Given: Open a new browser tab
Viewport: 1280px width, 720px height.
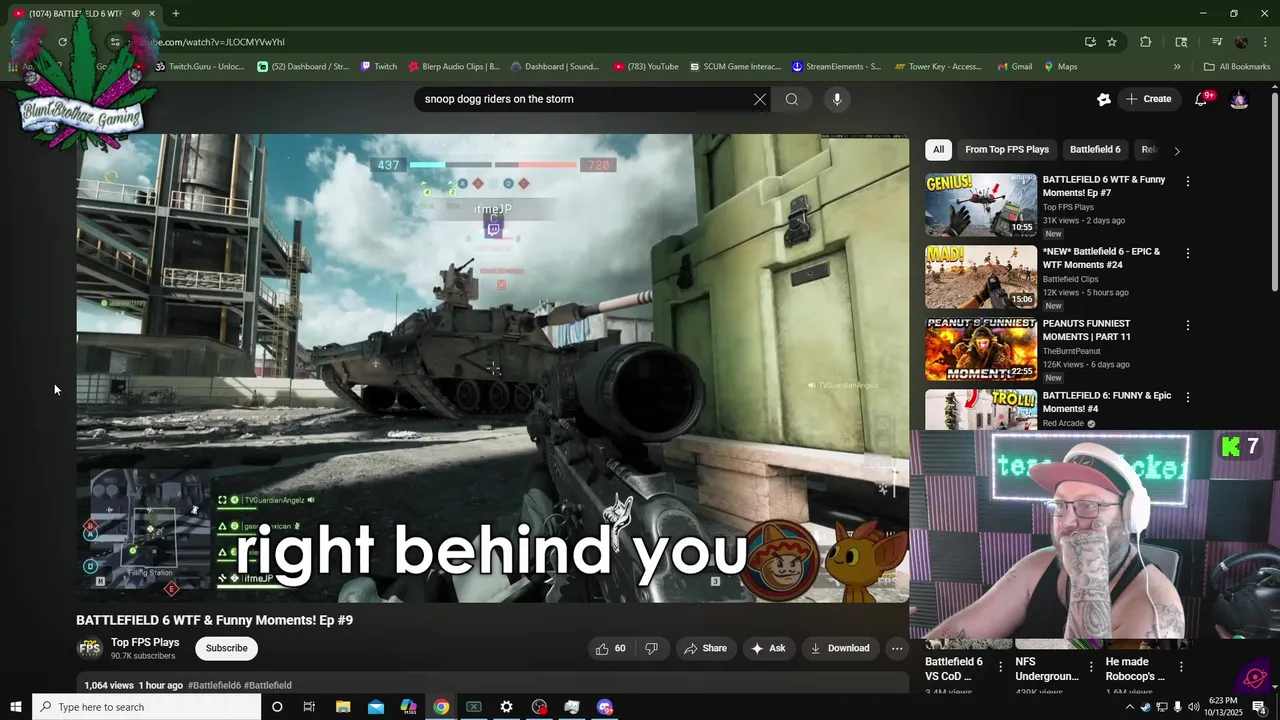Looking at the screenshot, I should click(176, 13).
